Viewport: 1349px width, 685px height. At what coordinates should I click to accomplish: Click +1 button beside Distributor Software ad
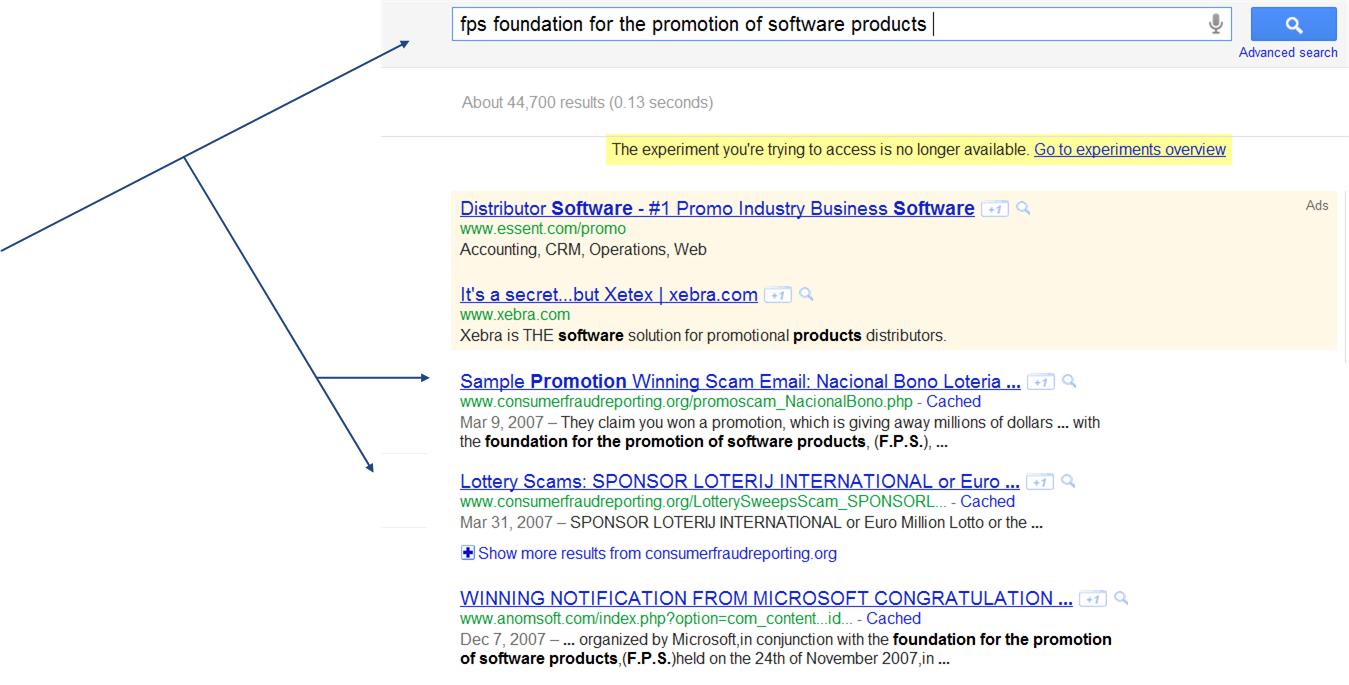pos(994,209)
